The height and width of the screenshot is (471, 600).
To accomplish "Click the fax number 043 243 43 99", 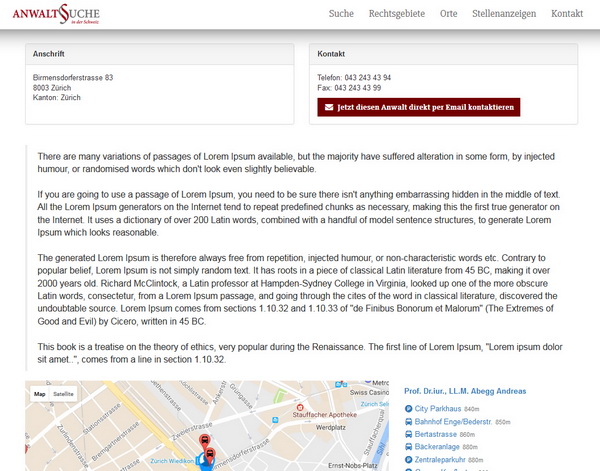I will point(357,88).
